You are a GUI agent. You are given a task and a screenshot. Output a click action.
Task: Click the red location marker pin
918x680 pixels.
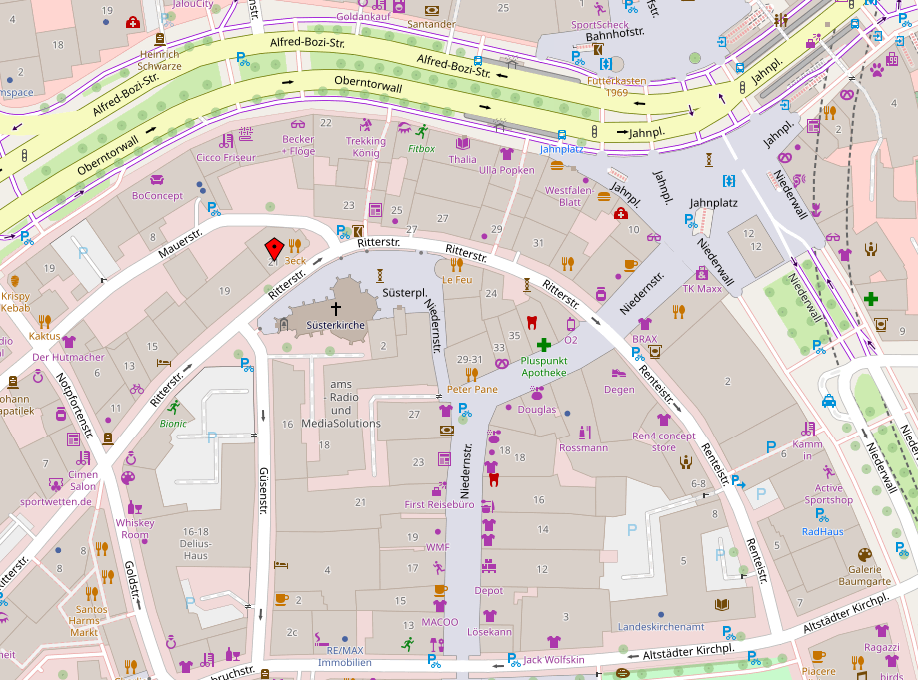point(272,248)
